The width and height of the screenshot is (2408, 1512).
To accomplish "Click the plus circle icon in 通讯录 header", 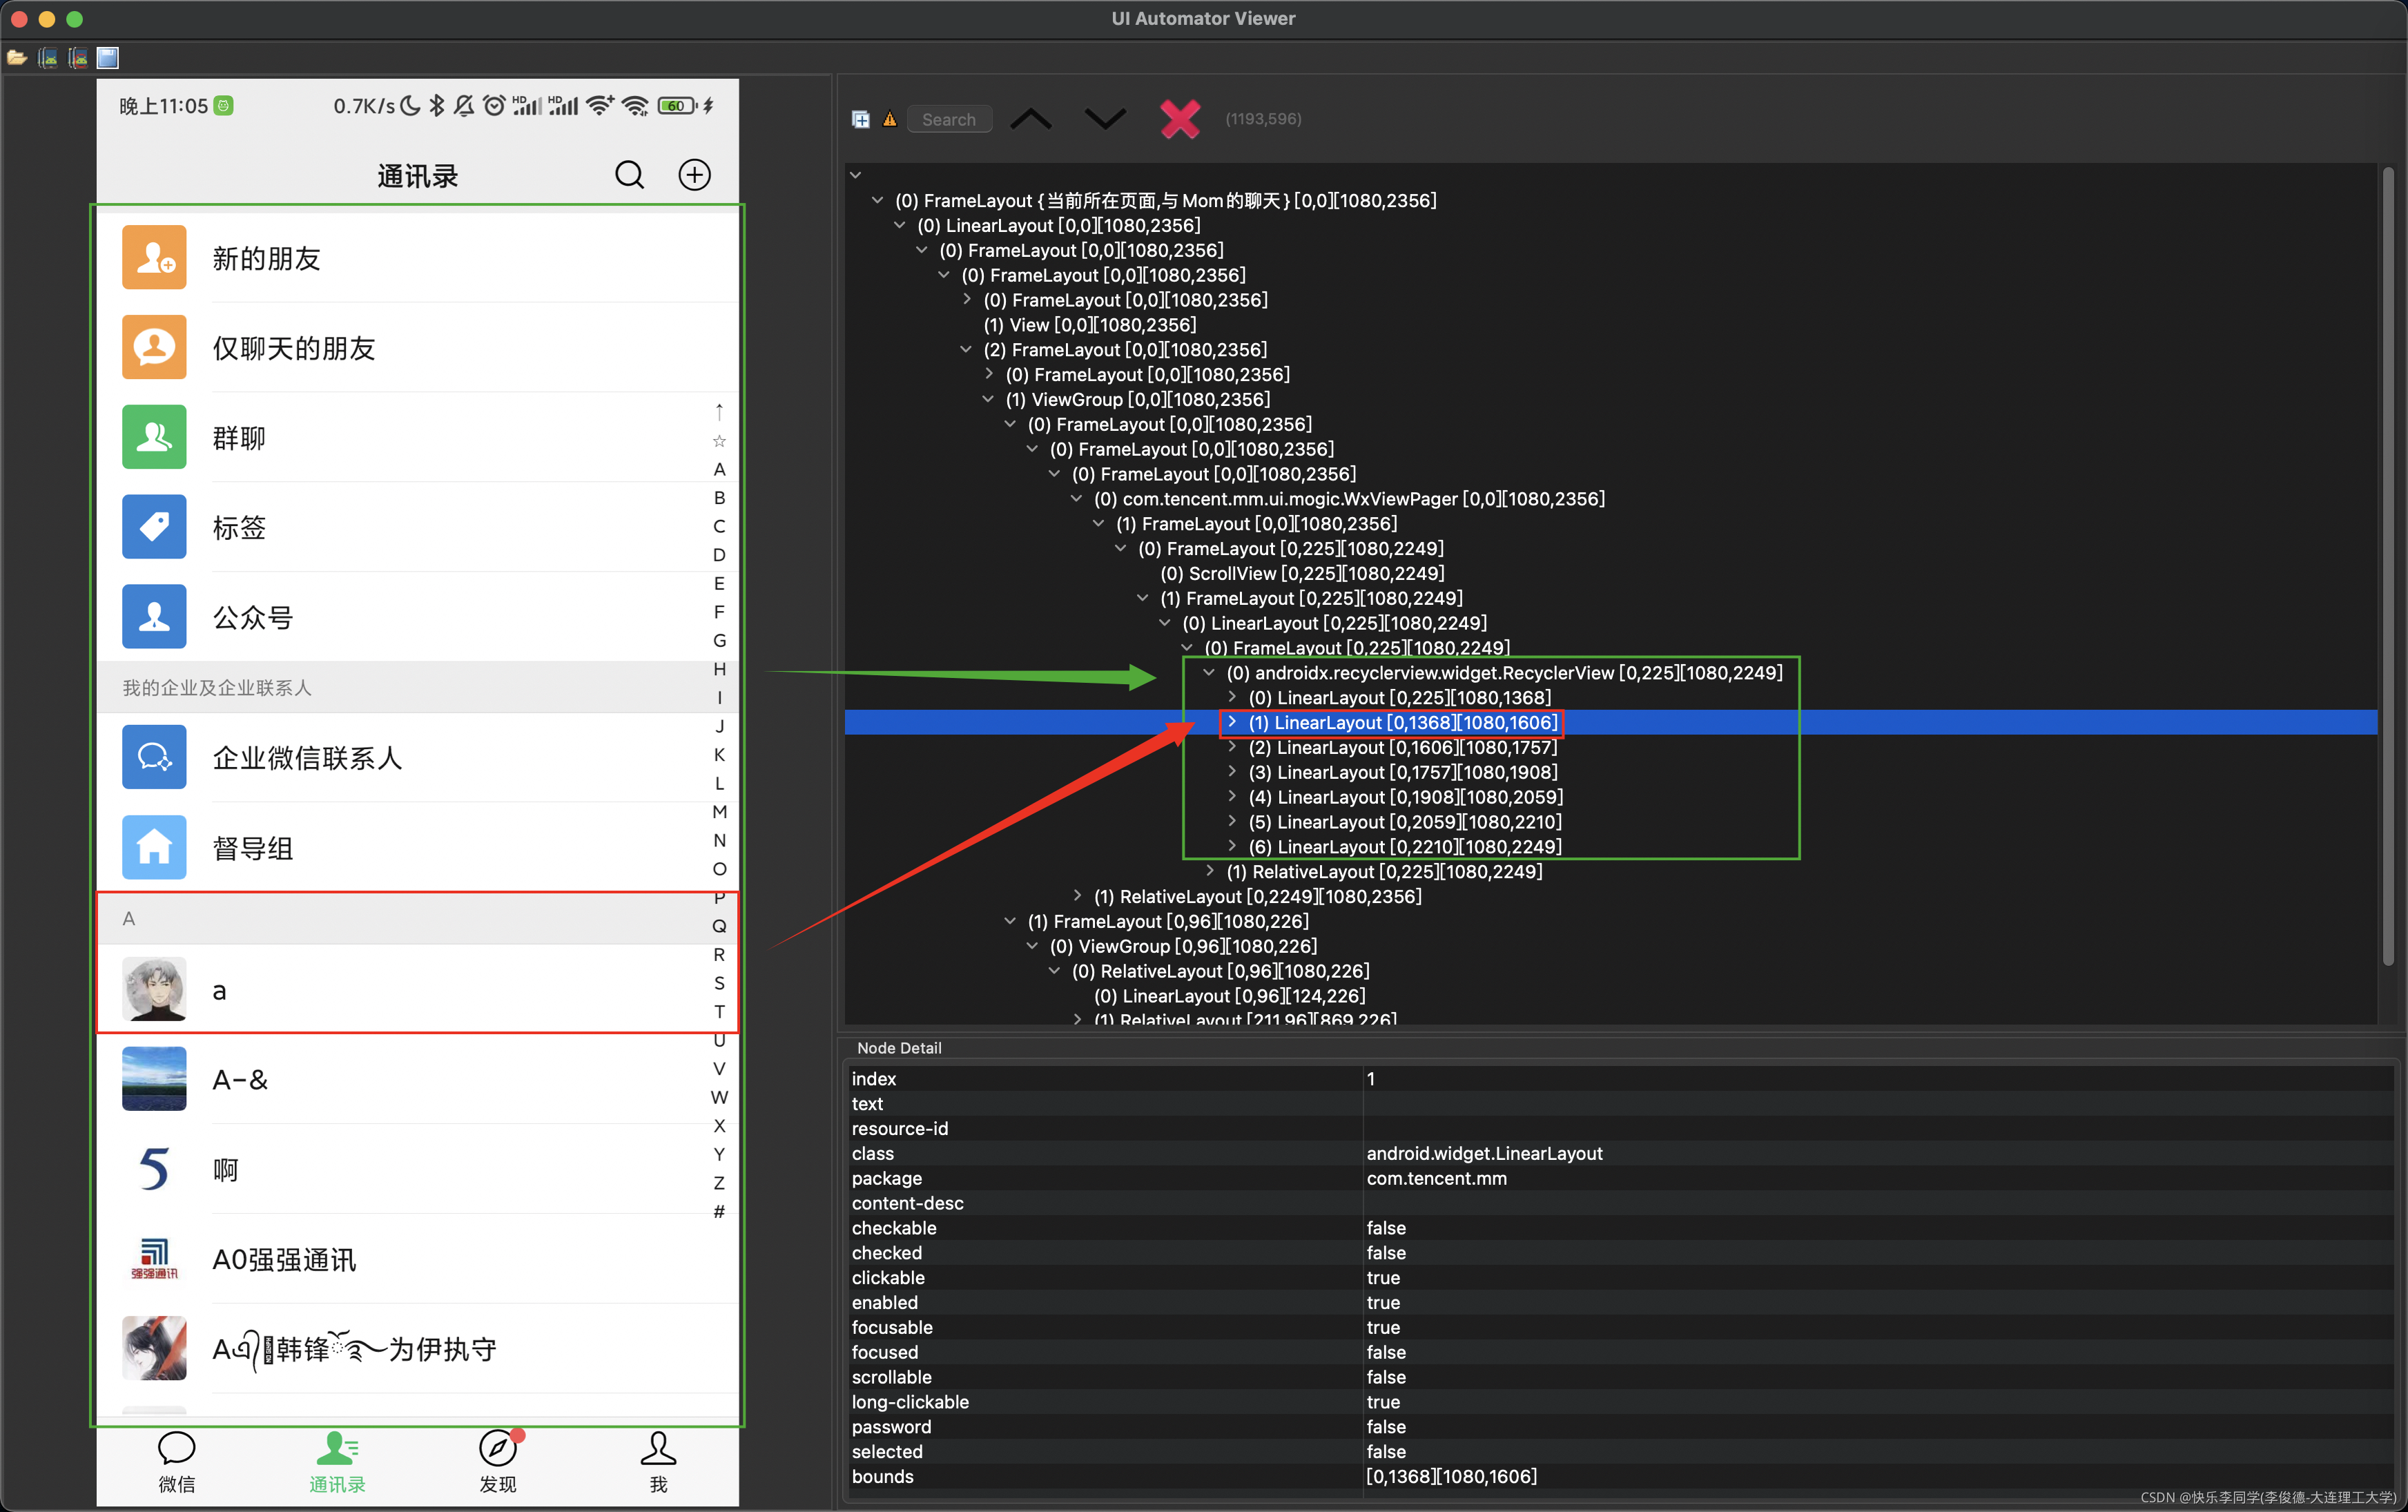I will 694,175.
